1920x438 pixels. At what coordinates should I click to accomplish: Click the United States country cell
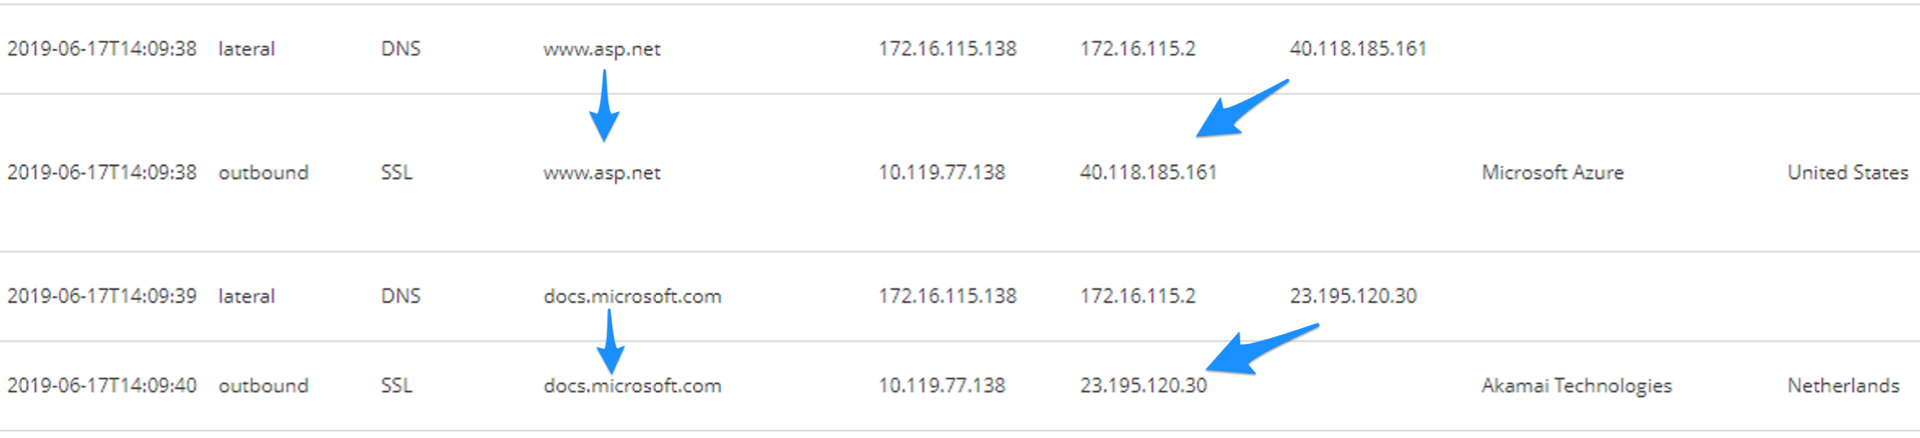(x=1847, y=173)
